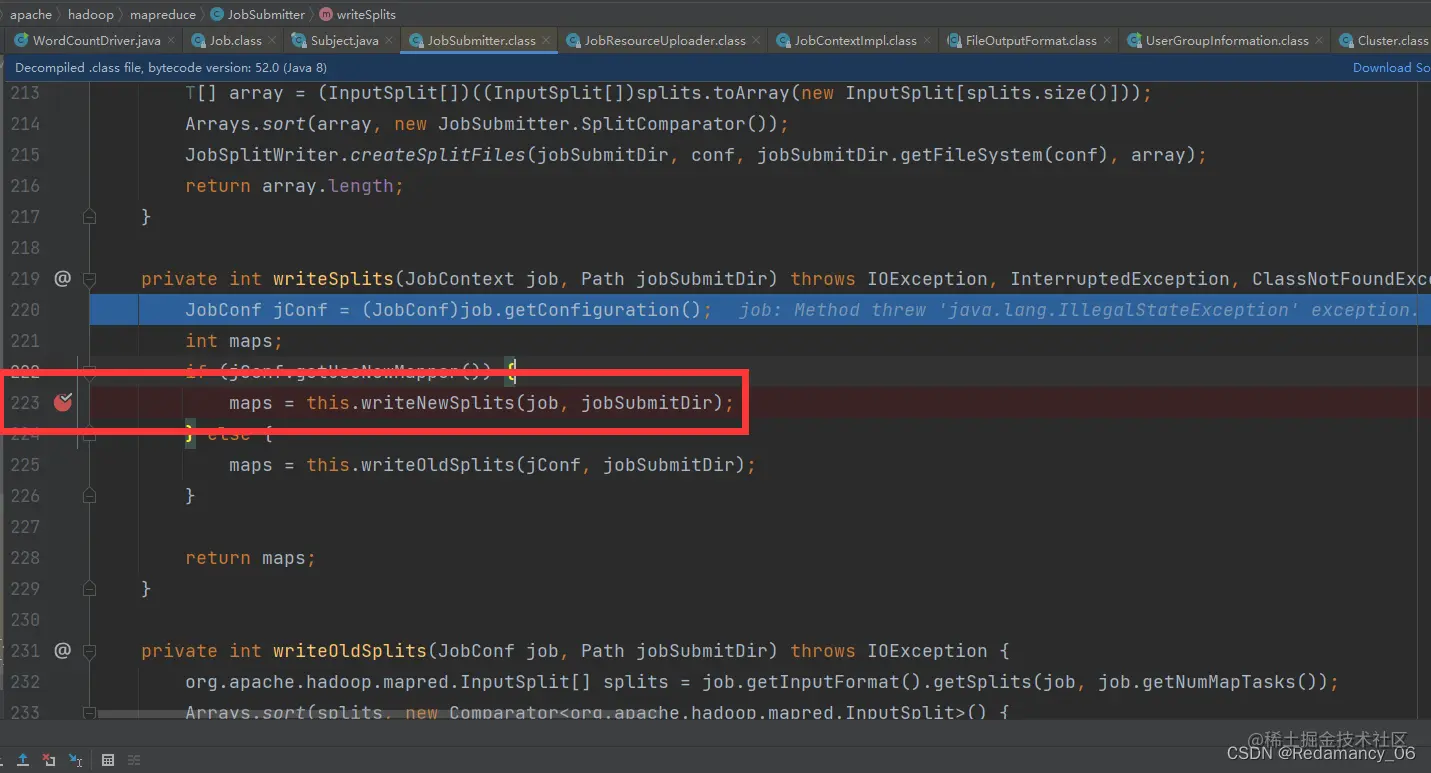This screenshot has width=1431, height=773.
Task: Click the @ gutter icon on line 219
Action: point(62,279)
